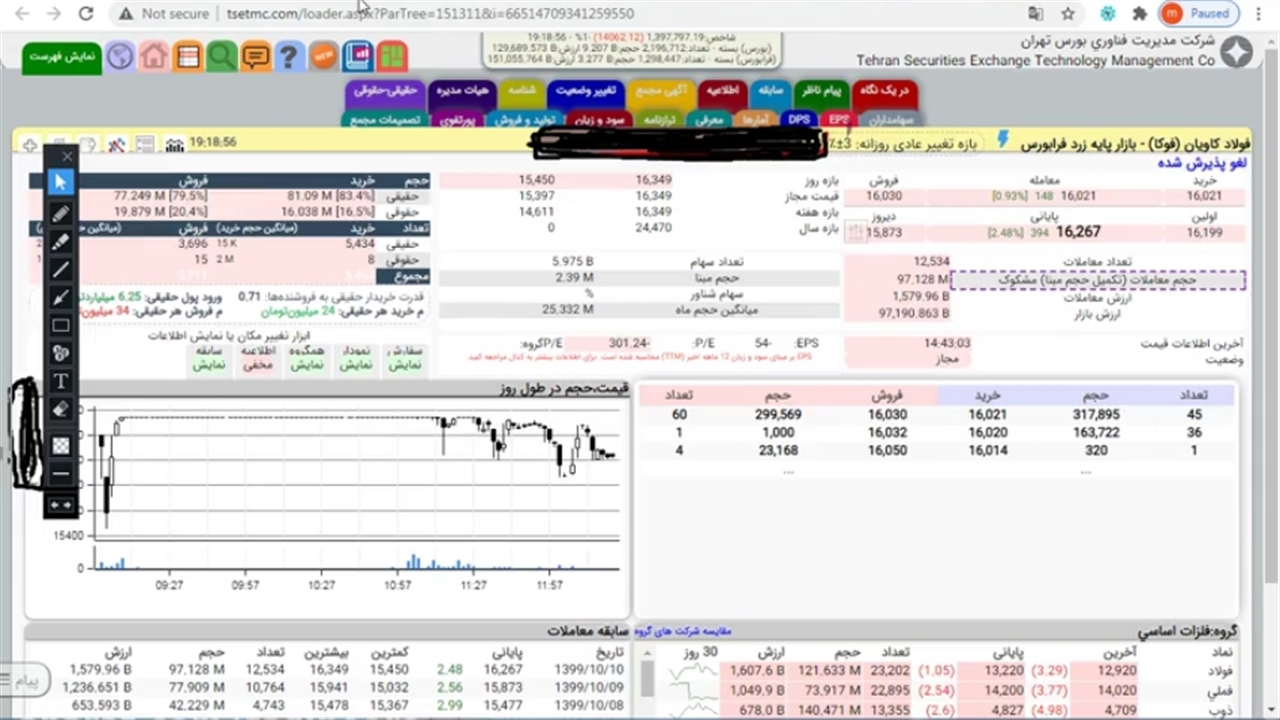1280x720 pixels.
Task: Open the home icon in top toolbar
Action: pos(154,56)
